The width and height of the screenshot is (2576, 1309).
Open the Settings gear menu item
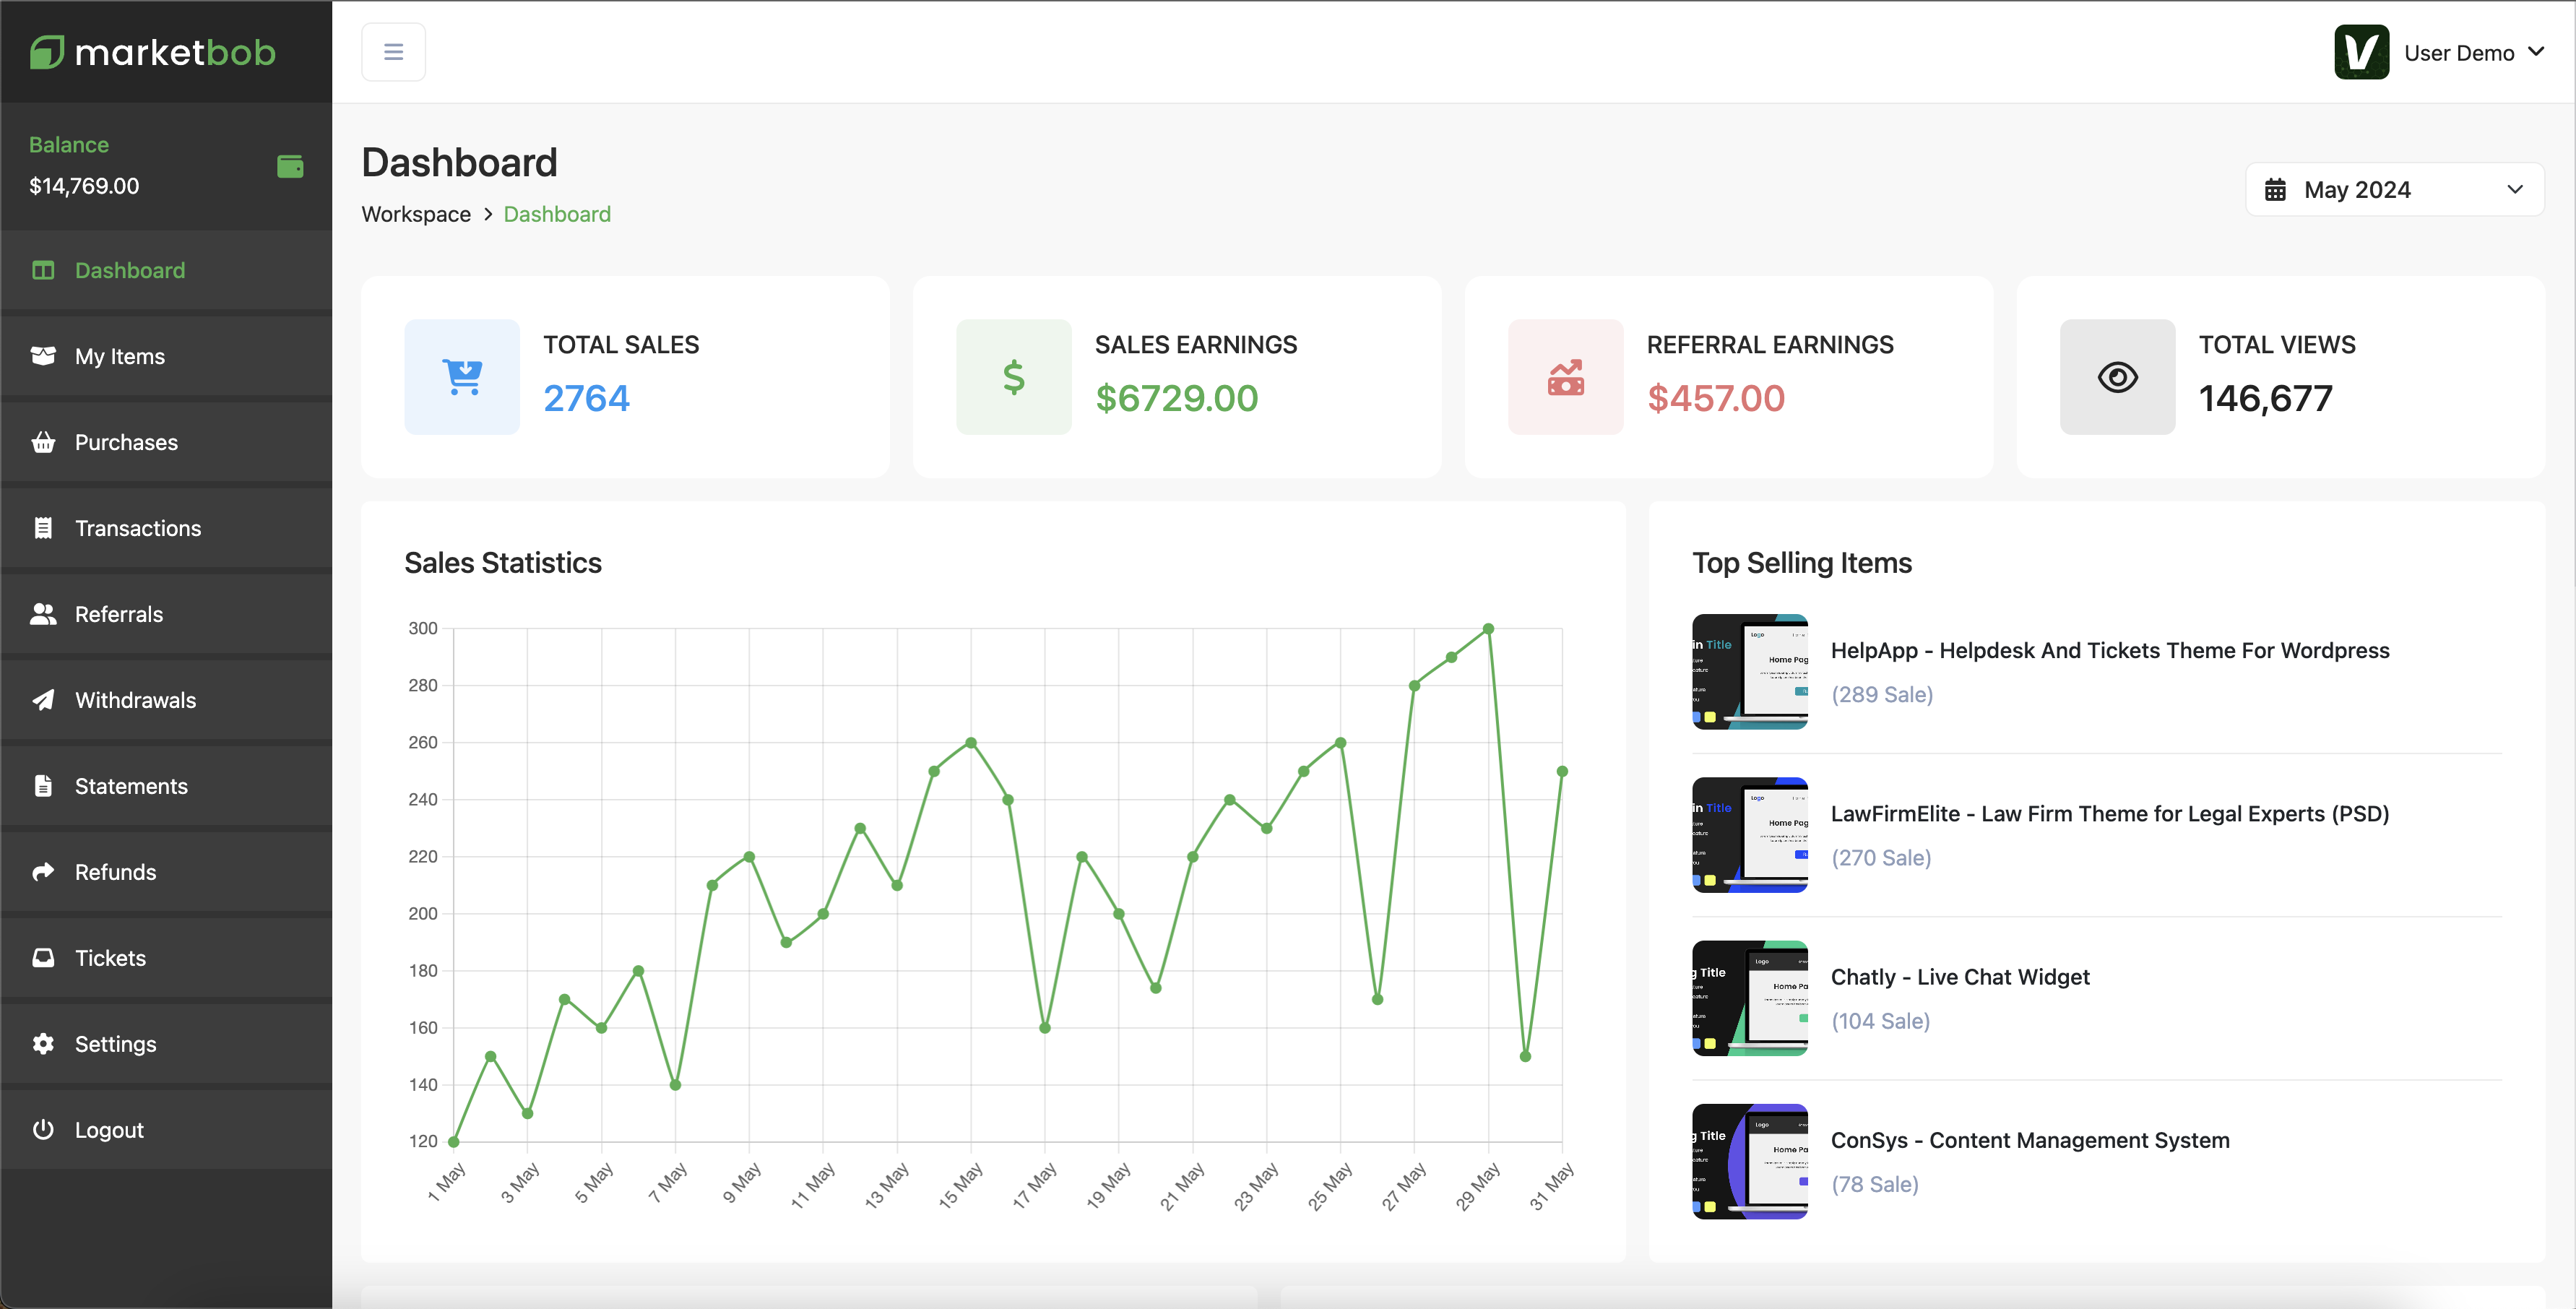(115, 1044)
